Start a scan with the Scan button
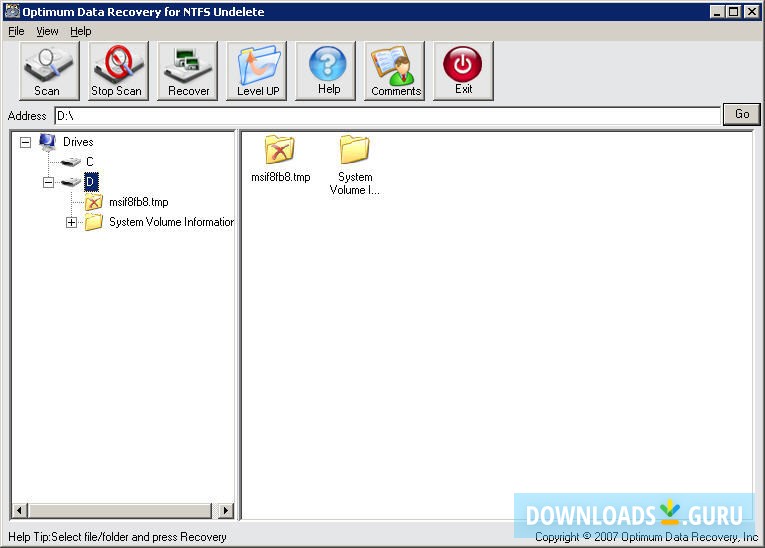Viewport: 765px width, 548px height. 49,71
